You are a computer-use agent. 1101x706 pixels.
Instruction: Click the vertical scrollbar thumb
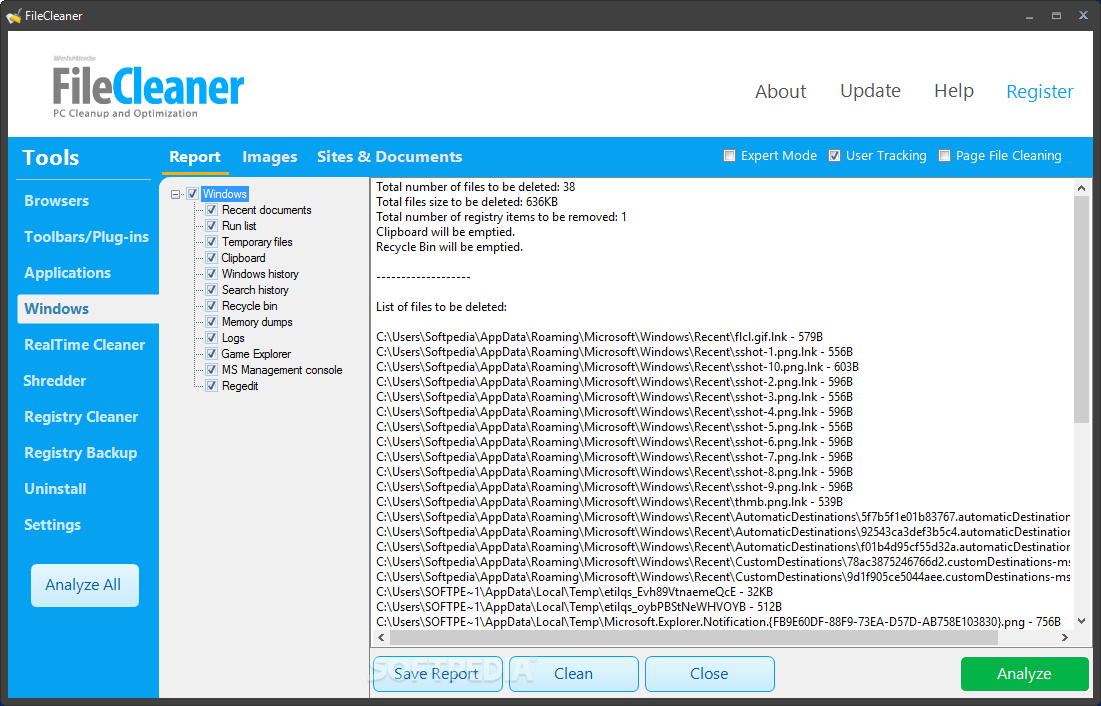click(x=1081, y=309)
